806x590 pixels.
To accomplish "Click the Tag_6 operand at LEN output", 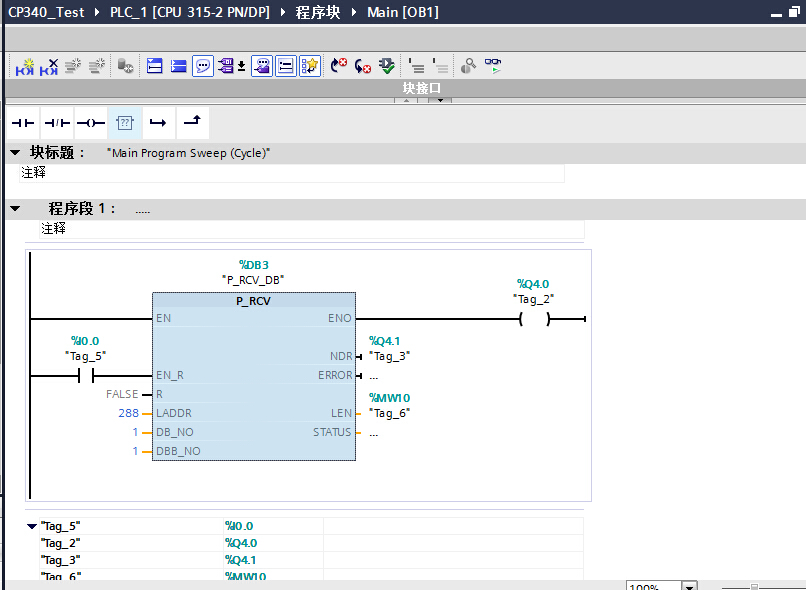I will (x=390, y=413).
